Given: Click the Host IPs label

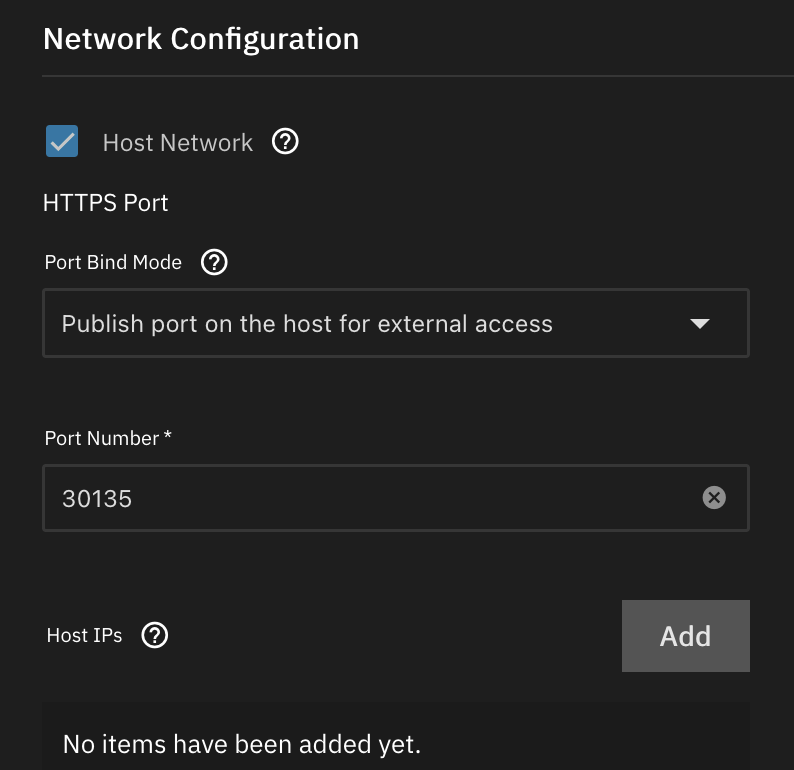Looking at the screenshot, I should click(x=85, y=636).
